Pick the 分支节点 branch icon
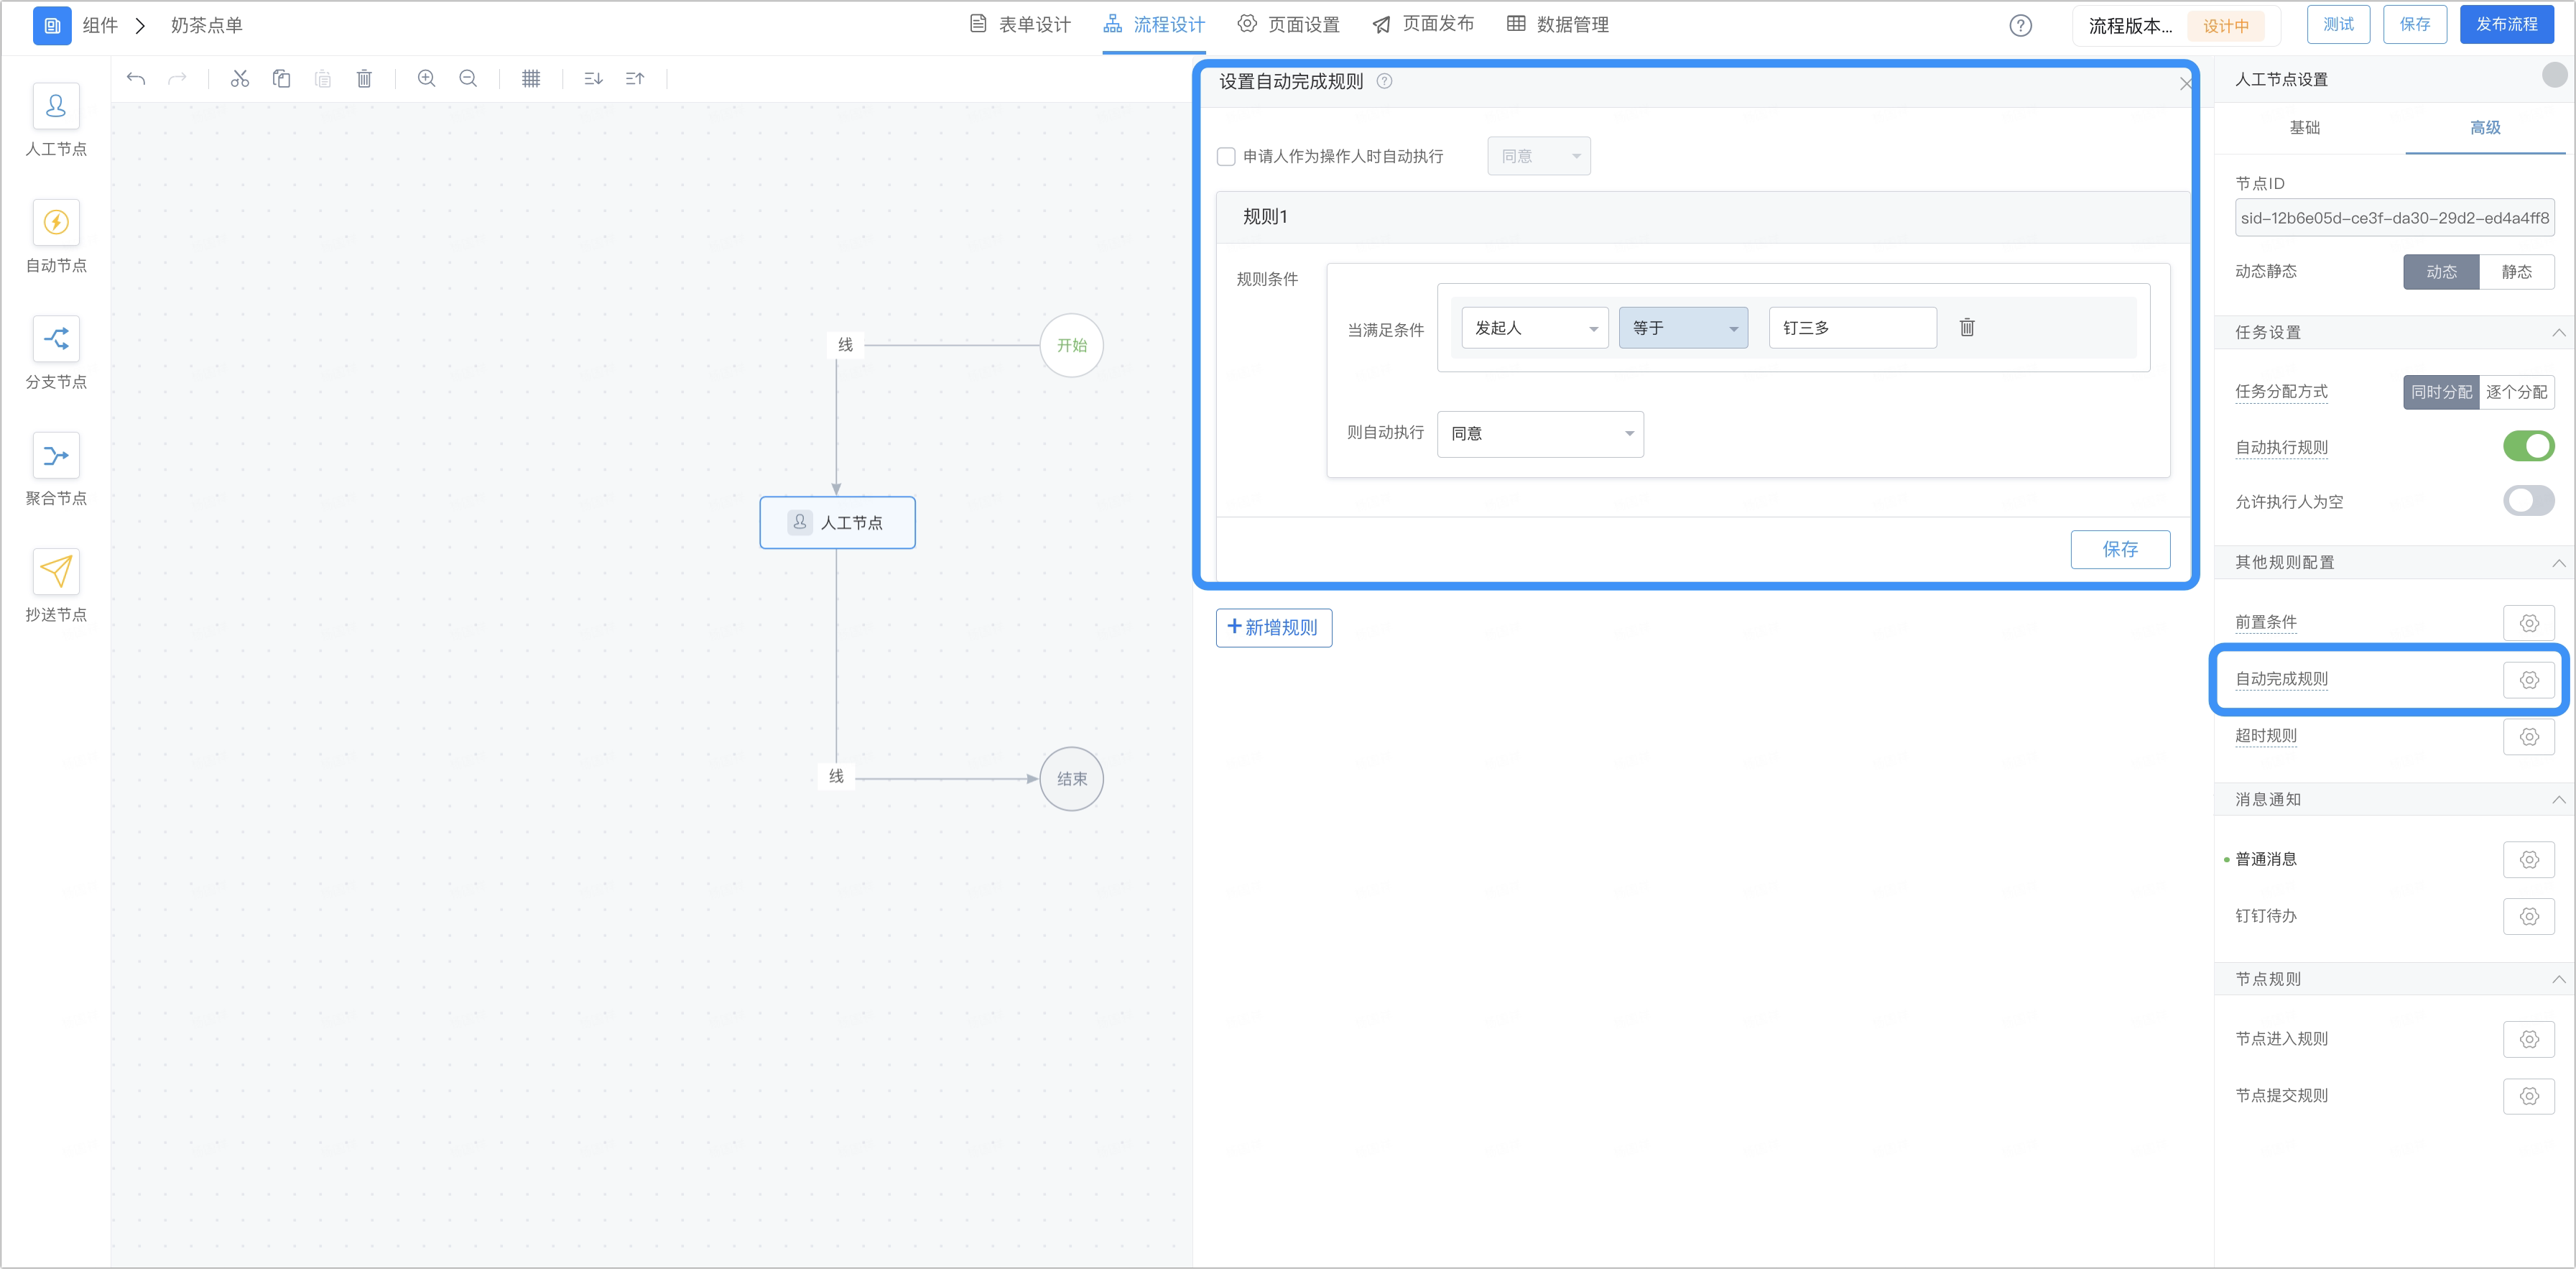2576x1269 pixels. pos(56,338)
